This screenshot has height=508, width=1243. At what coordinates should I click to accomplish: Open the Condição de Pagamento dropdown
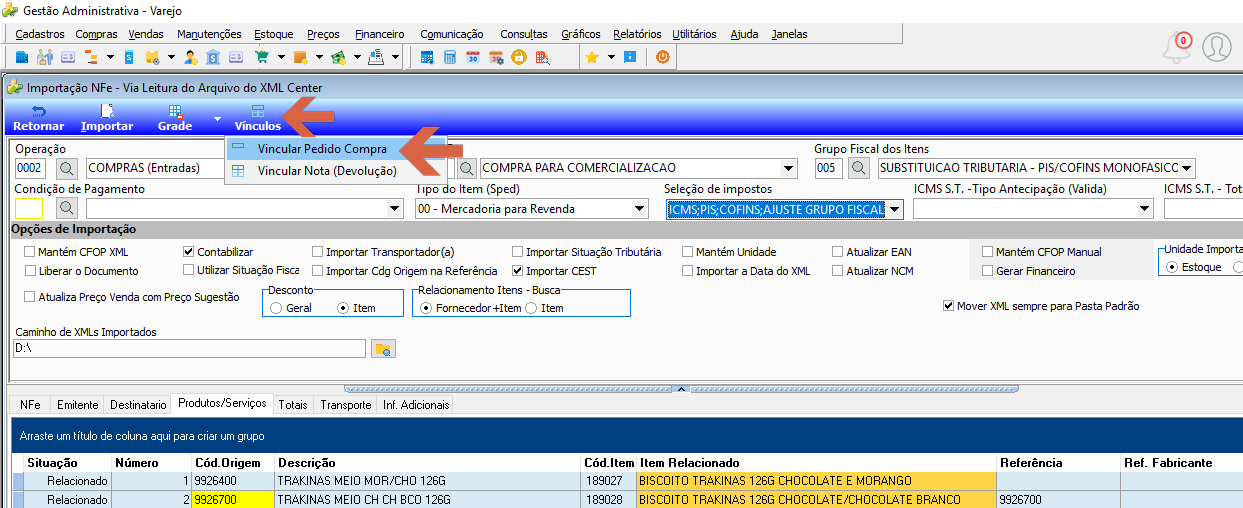coord(394,209)
